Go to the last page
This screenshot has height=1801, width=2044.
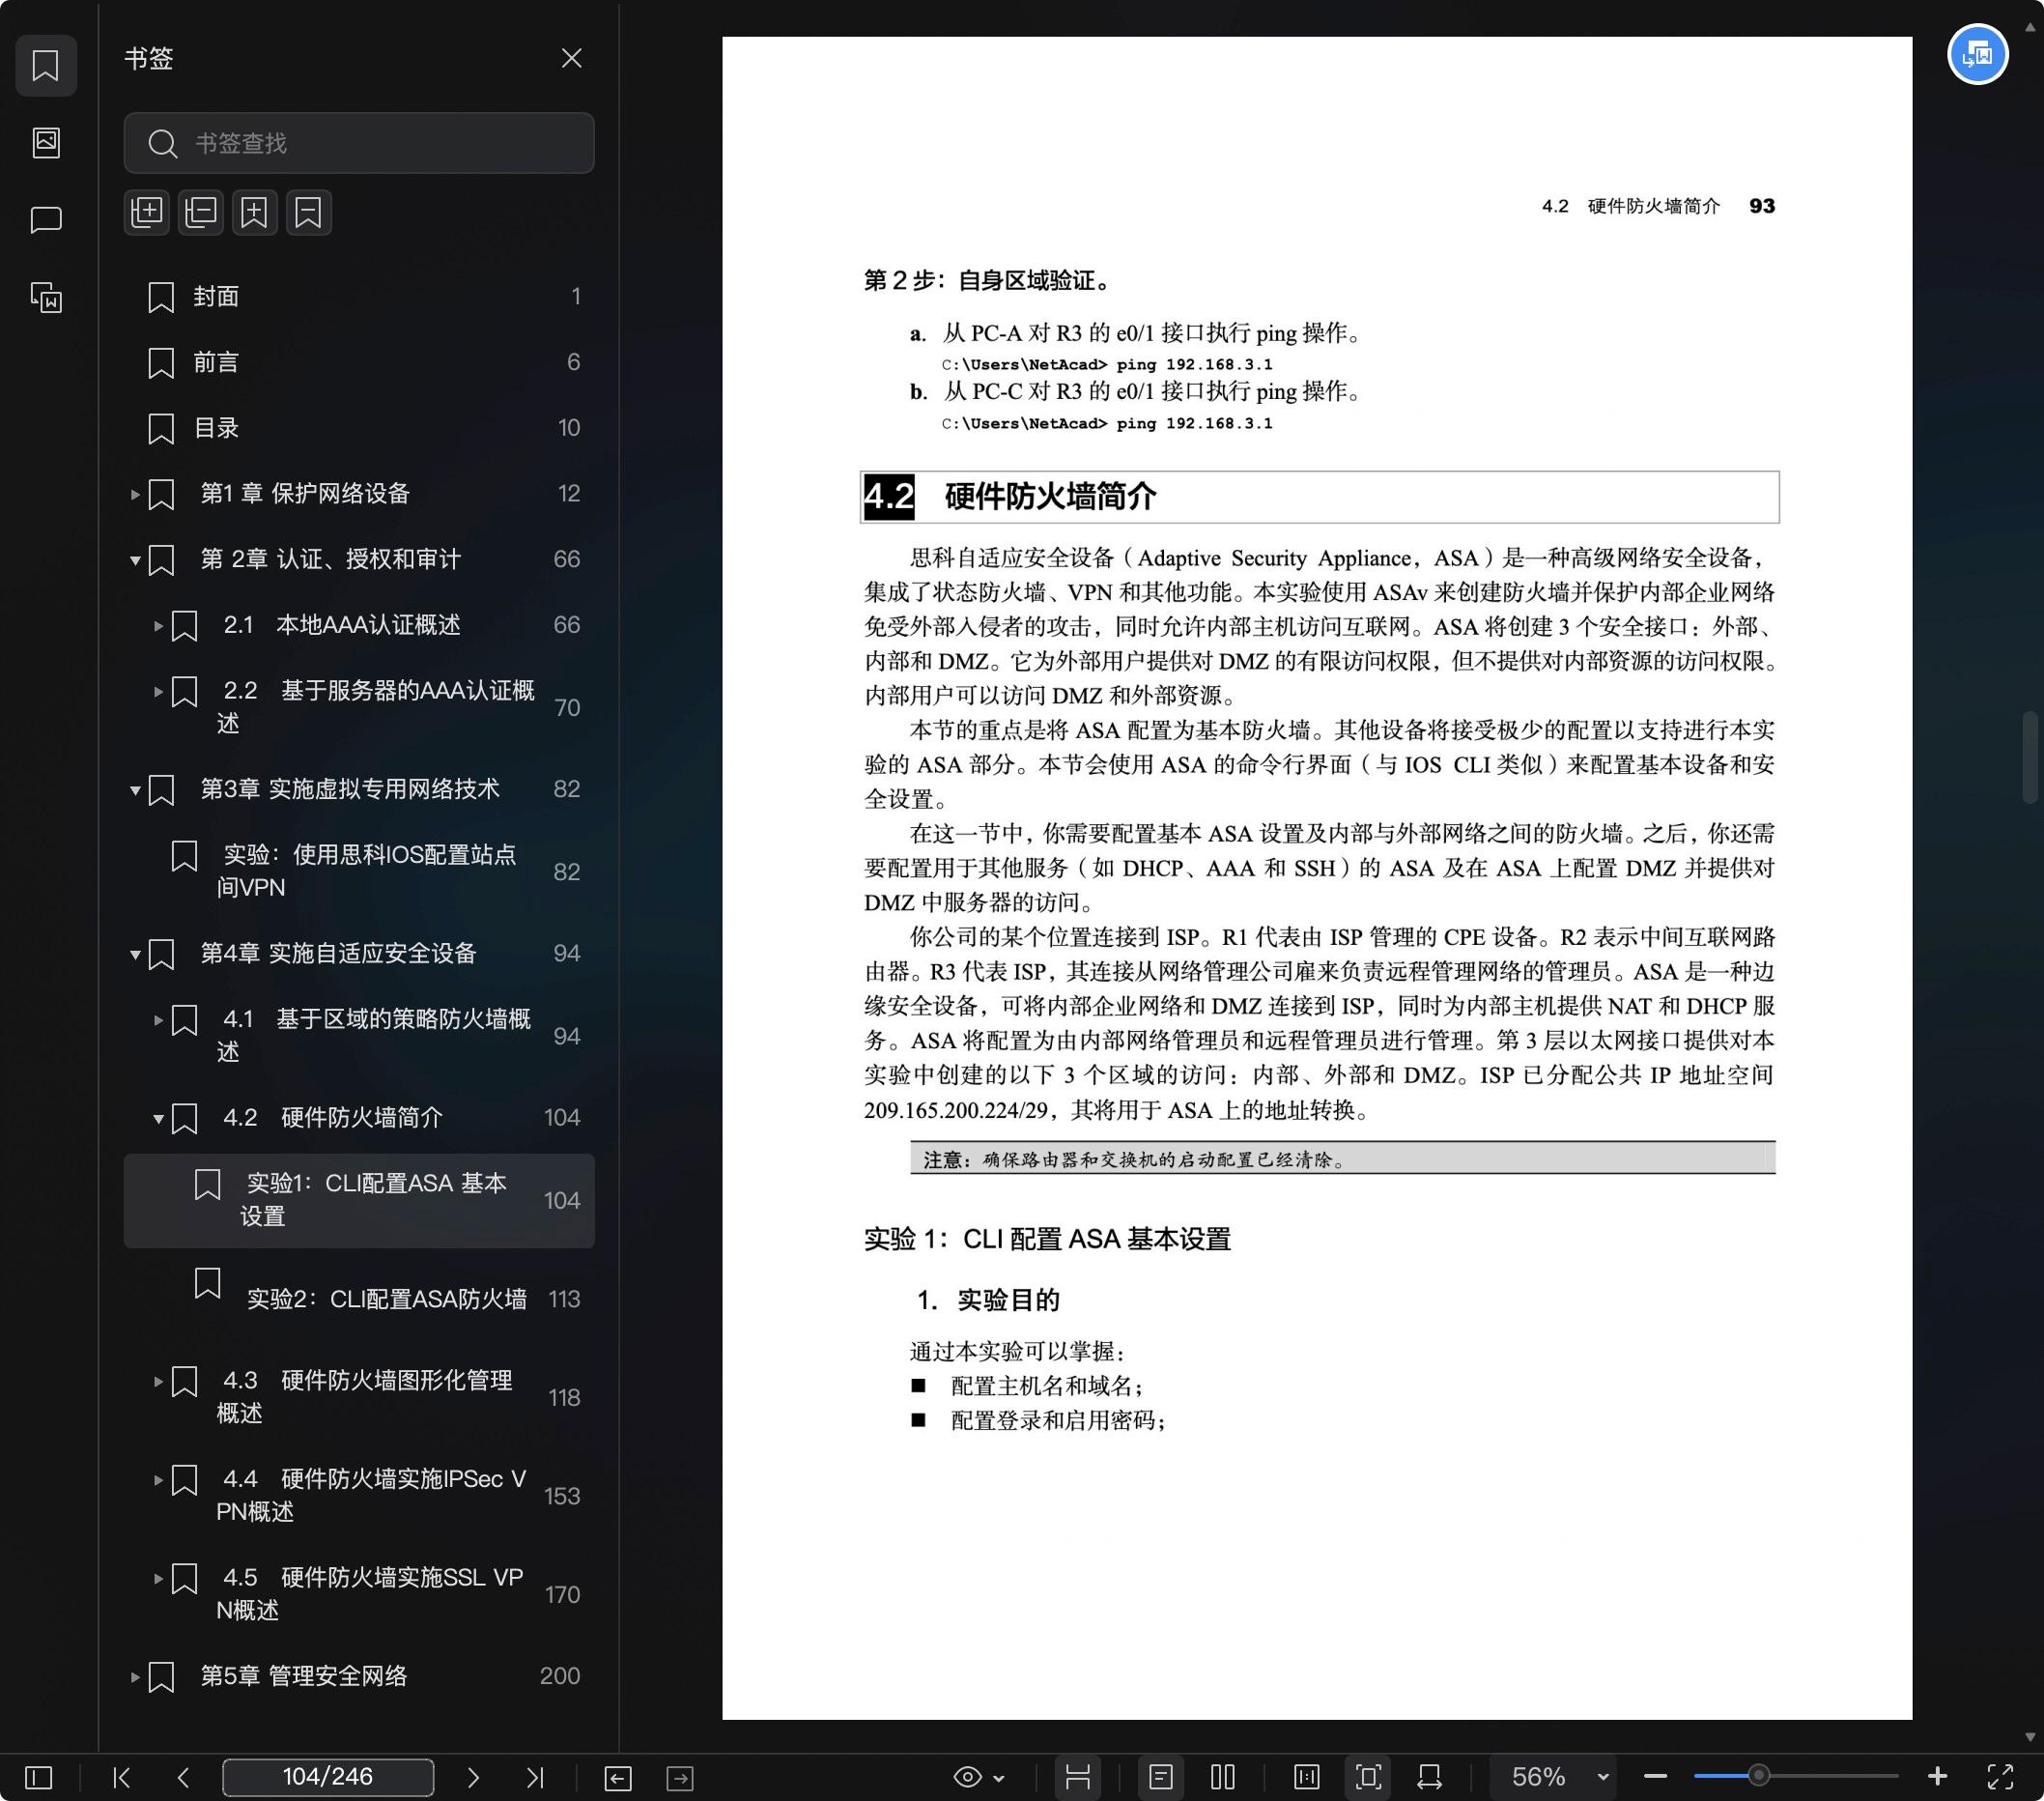[535, 1777]
